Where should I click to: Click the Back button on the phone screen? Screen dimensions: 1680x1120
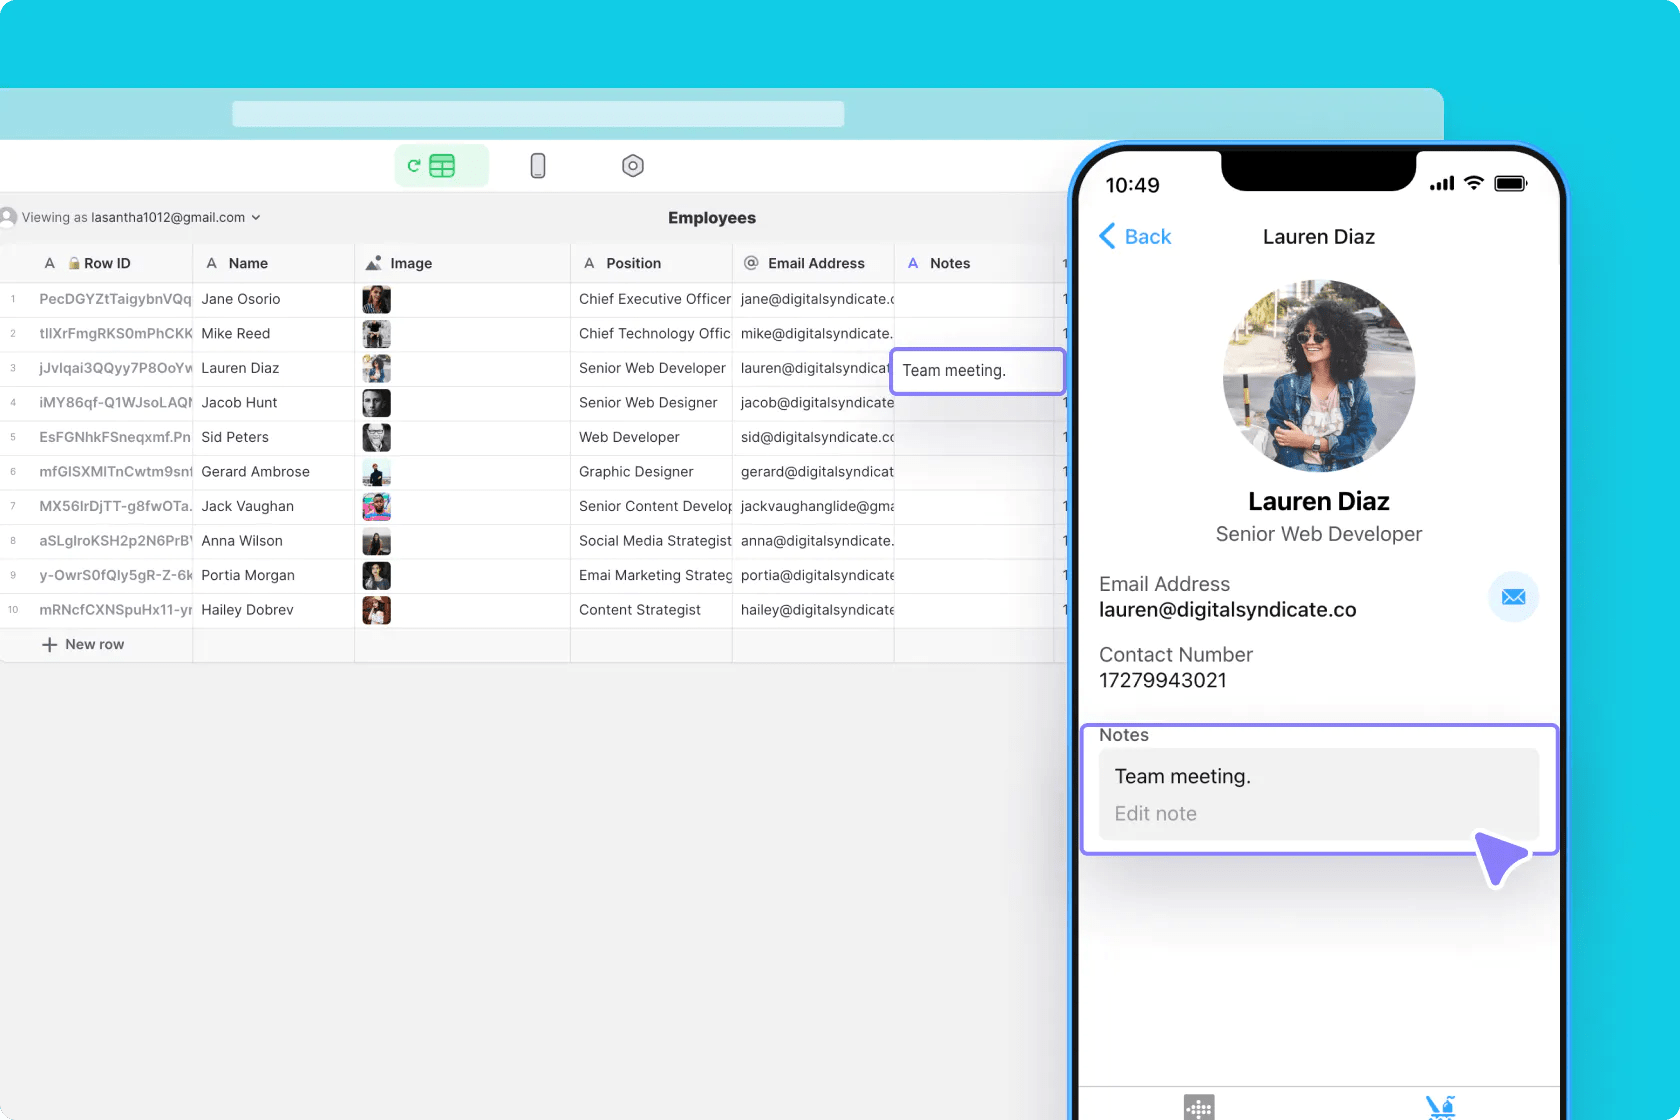pos(1134,236)
